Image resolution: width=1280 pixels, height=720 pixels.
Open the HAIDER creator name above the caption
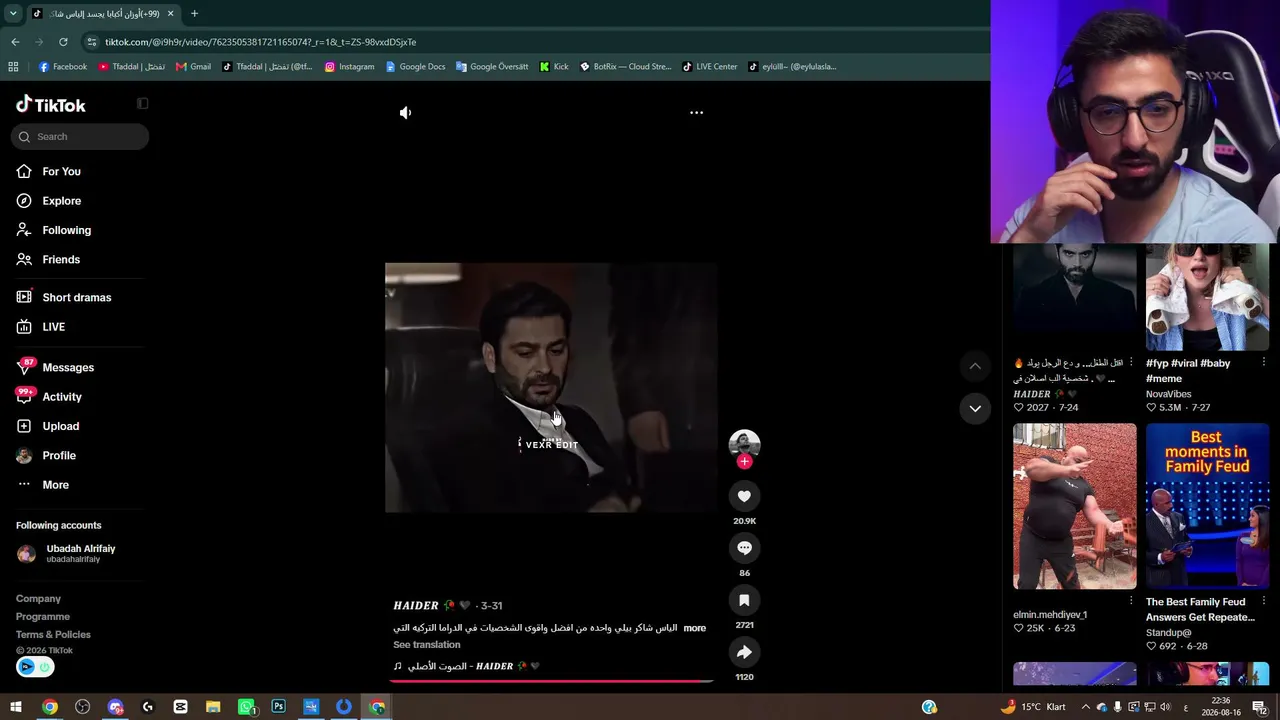click(x=416, y=606)
